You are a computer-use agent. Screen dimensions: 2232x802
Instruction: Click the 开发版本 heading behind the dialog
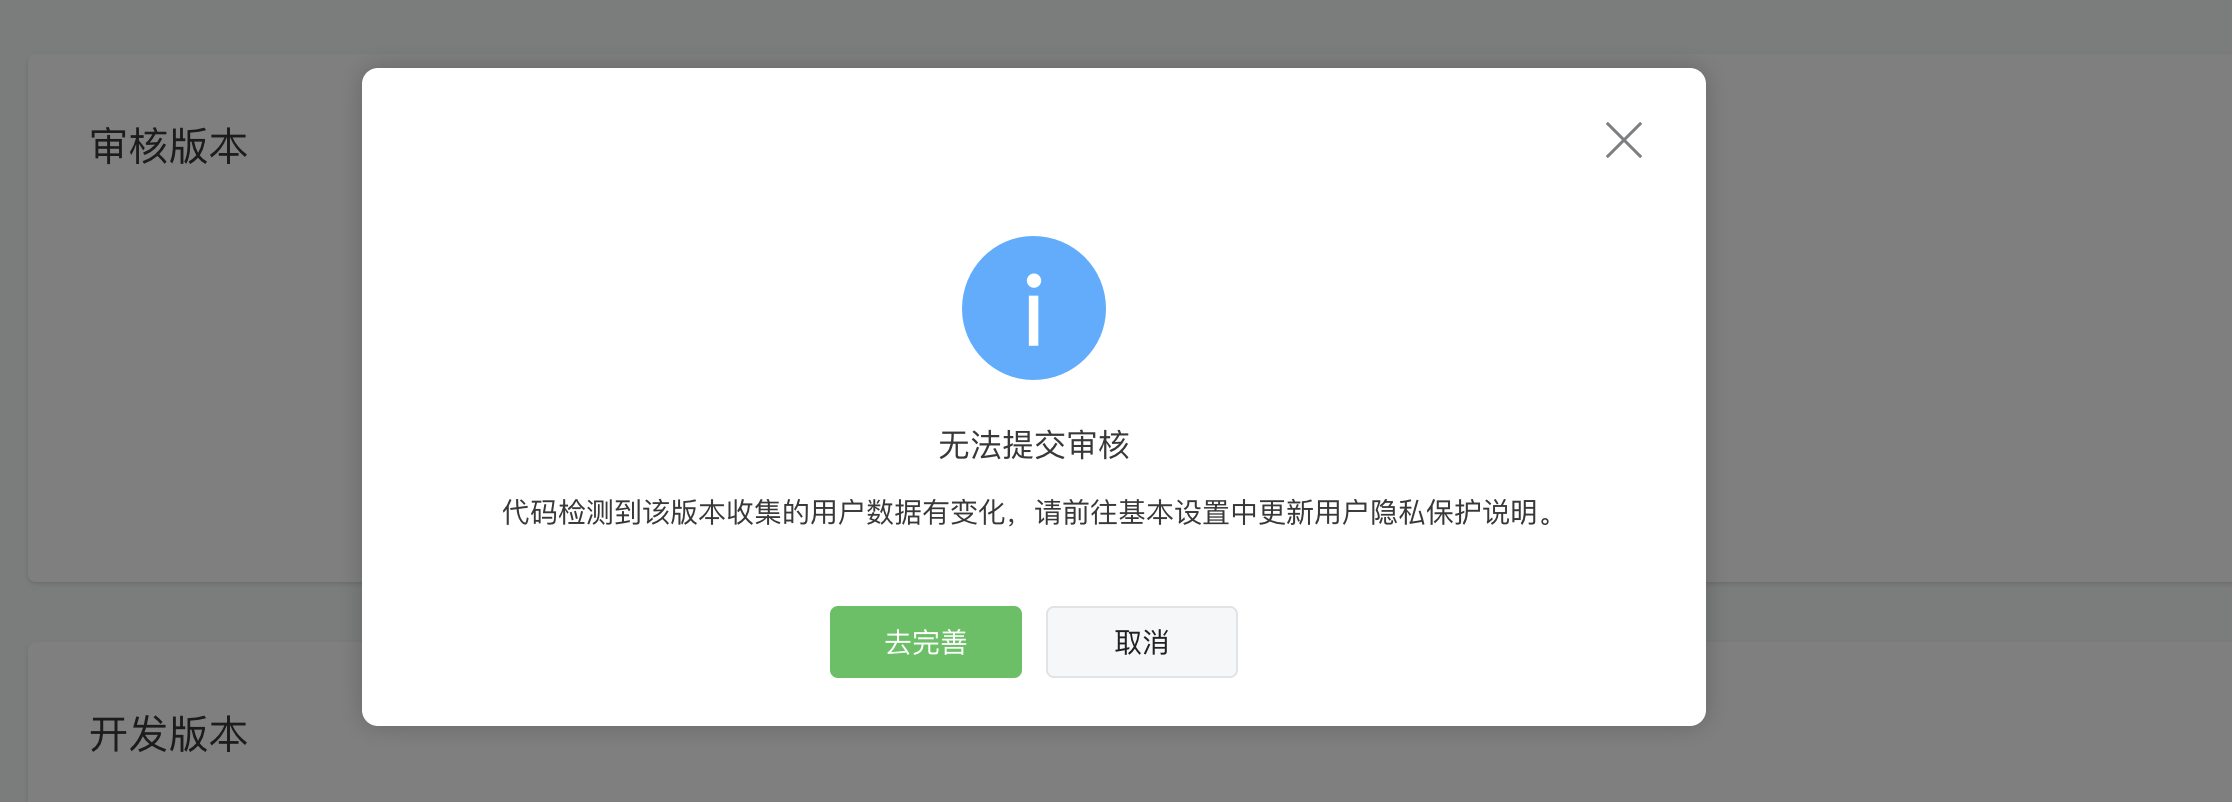point(168,734)
